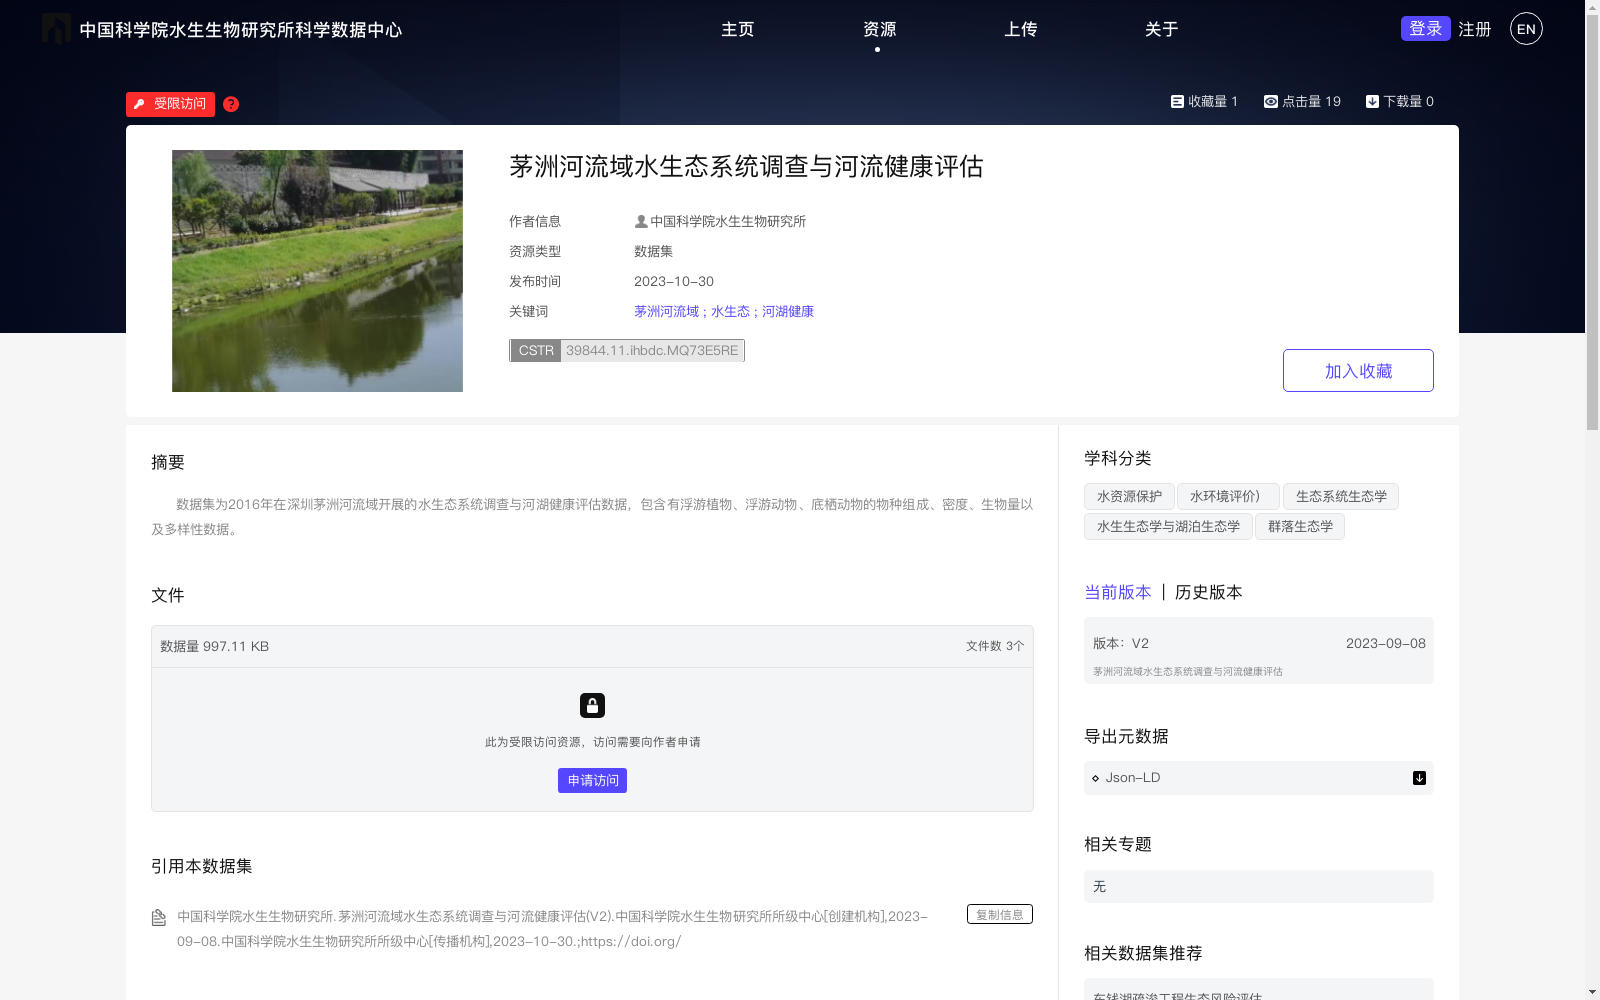Click the Json-LD download arrow icon
This screenshot has height=1000, width=1600.
point(1419,778)
